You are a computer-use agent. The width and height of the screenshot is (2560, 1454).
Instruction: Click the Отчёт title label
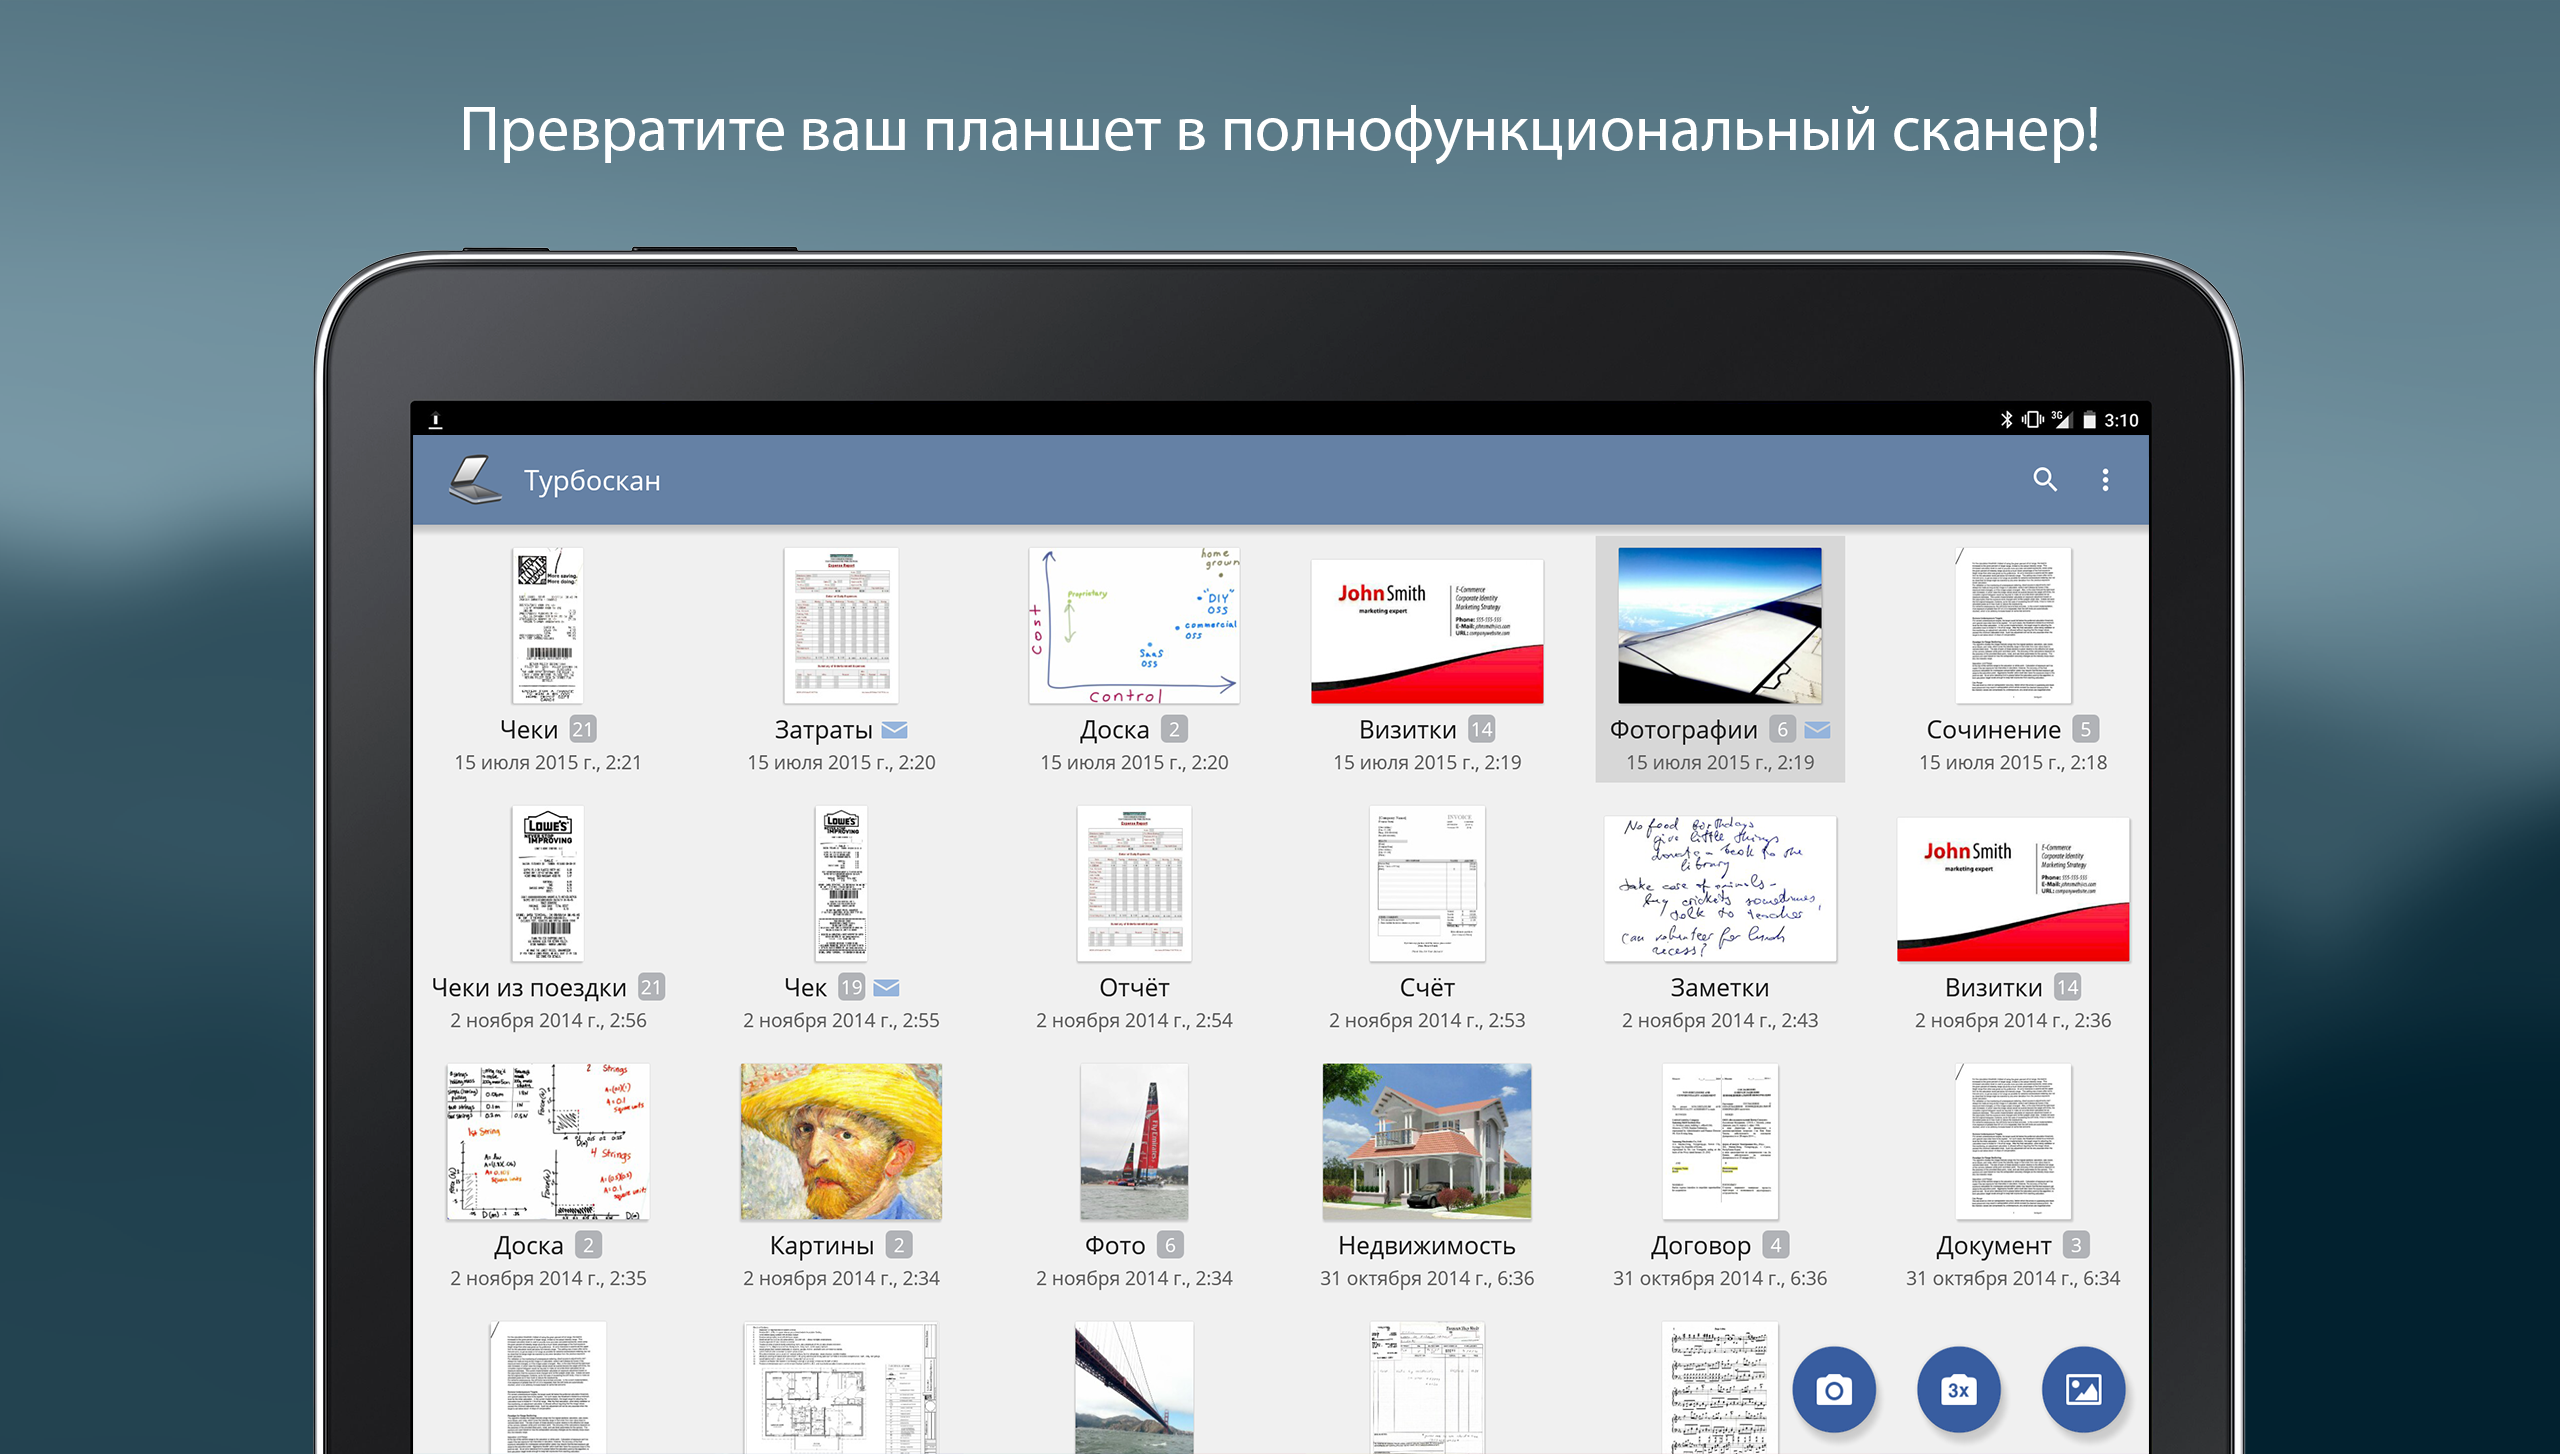[x=1134, y=988]
